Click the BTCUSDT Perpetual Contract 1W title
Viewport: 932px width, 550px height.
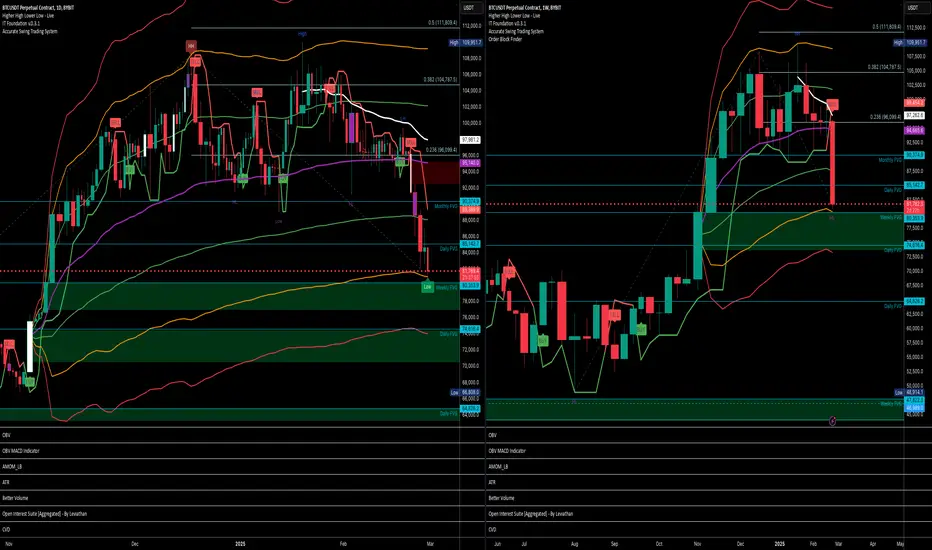(525, 8)
